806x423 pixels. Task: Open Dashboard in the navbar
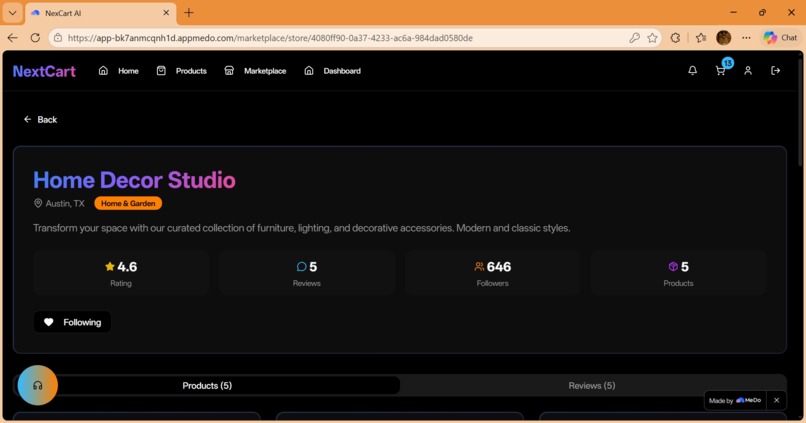pyautogui.click(x=332, y=71)
